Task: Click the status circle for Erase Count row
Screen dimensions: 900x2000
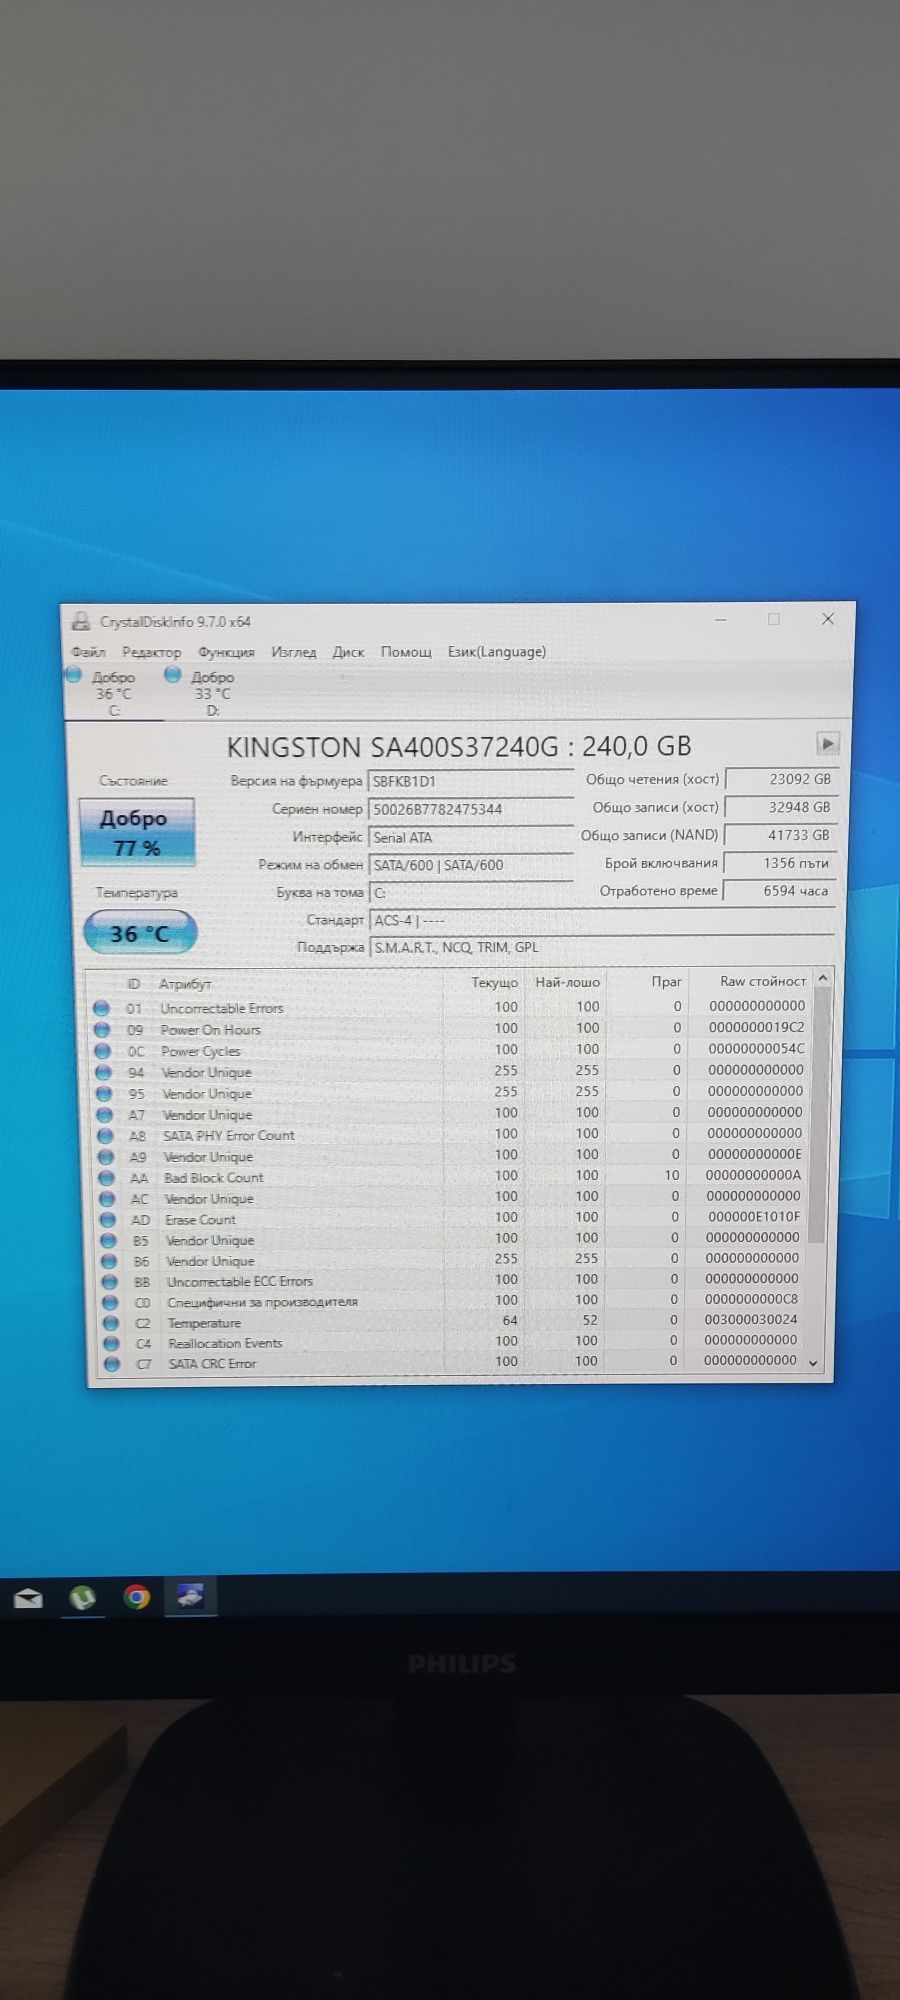Action: point(108,1220)
